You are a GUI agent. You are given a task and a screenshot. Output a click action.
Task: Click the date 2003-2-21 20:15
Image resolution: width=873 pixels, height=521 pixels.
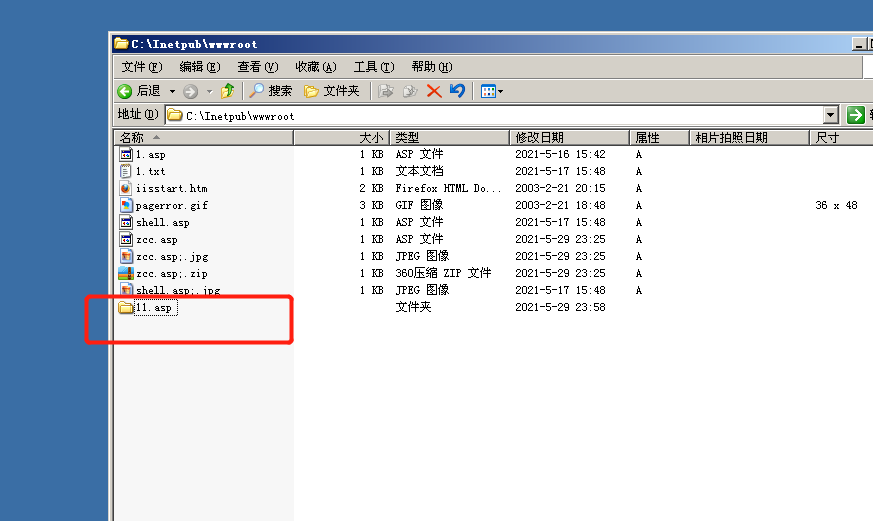pyautogui.click(x=560, y=188)
